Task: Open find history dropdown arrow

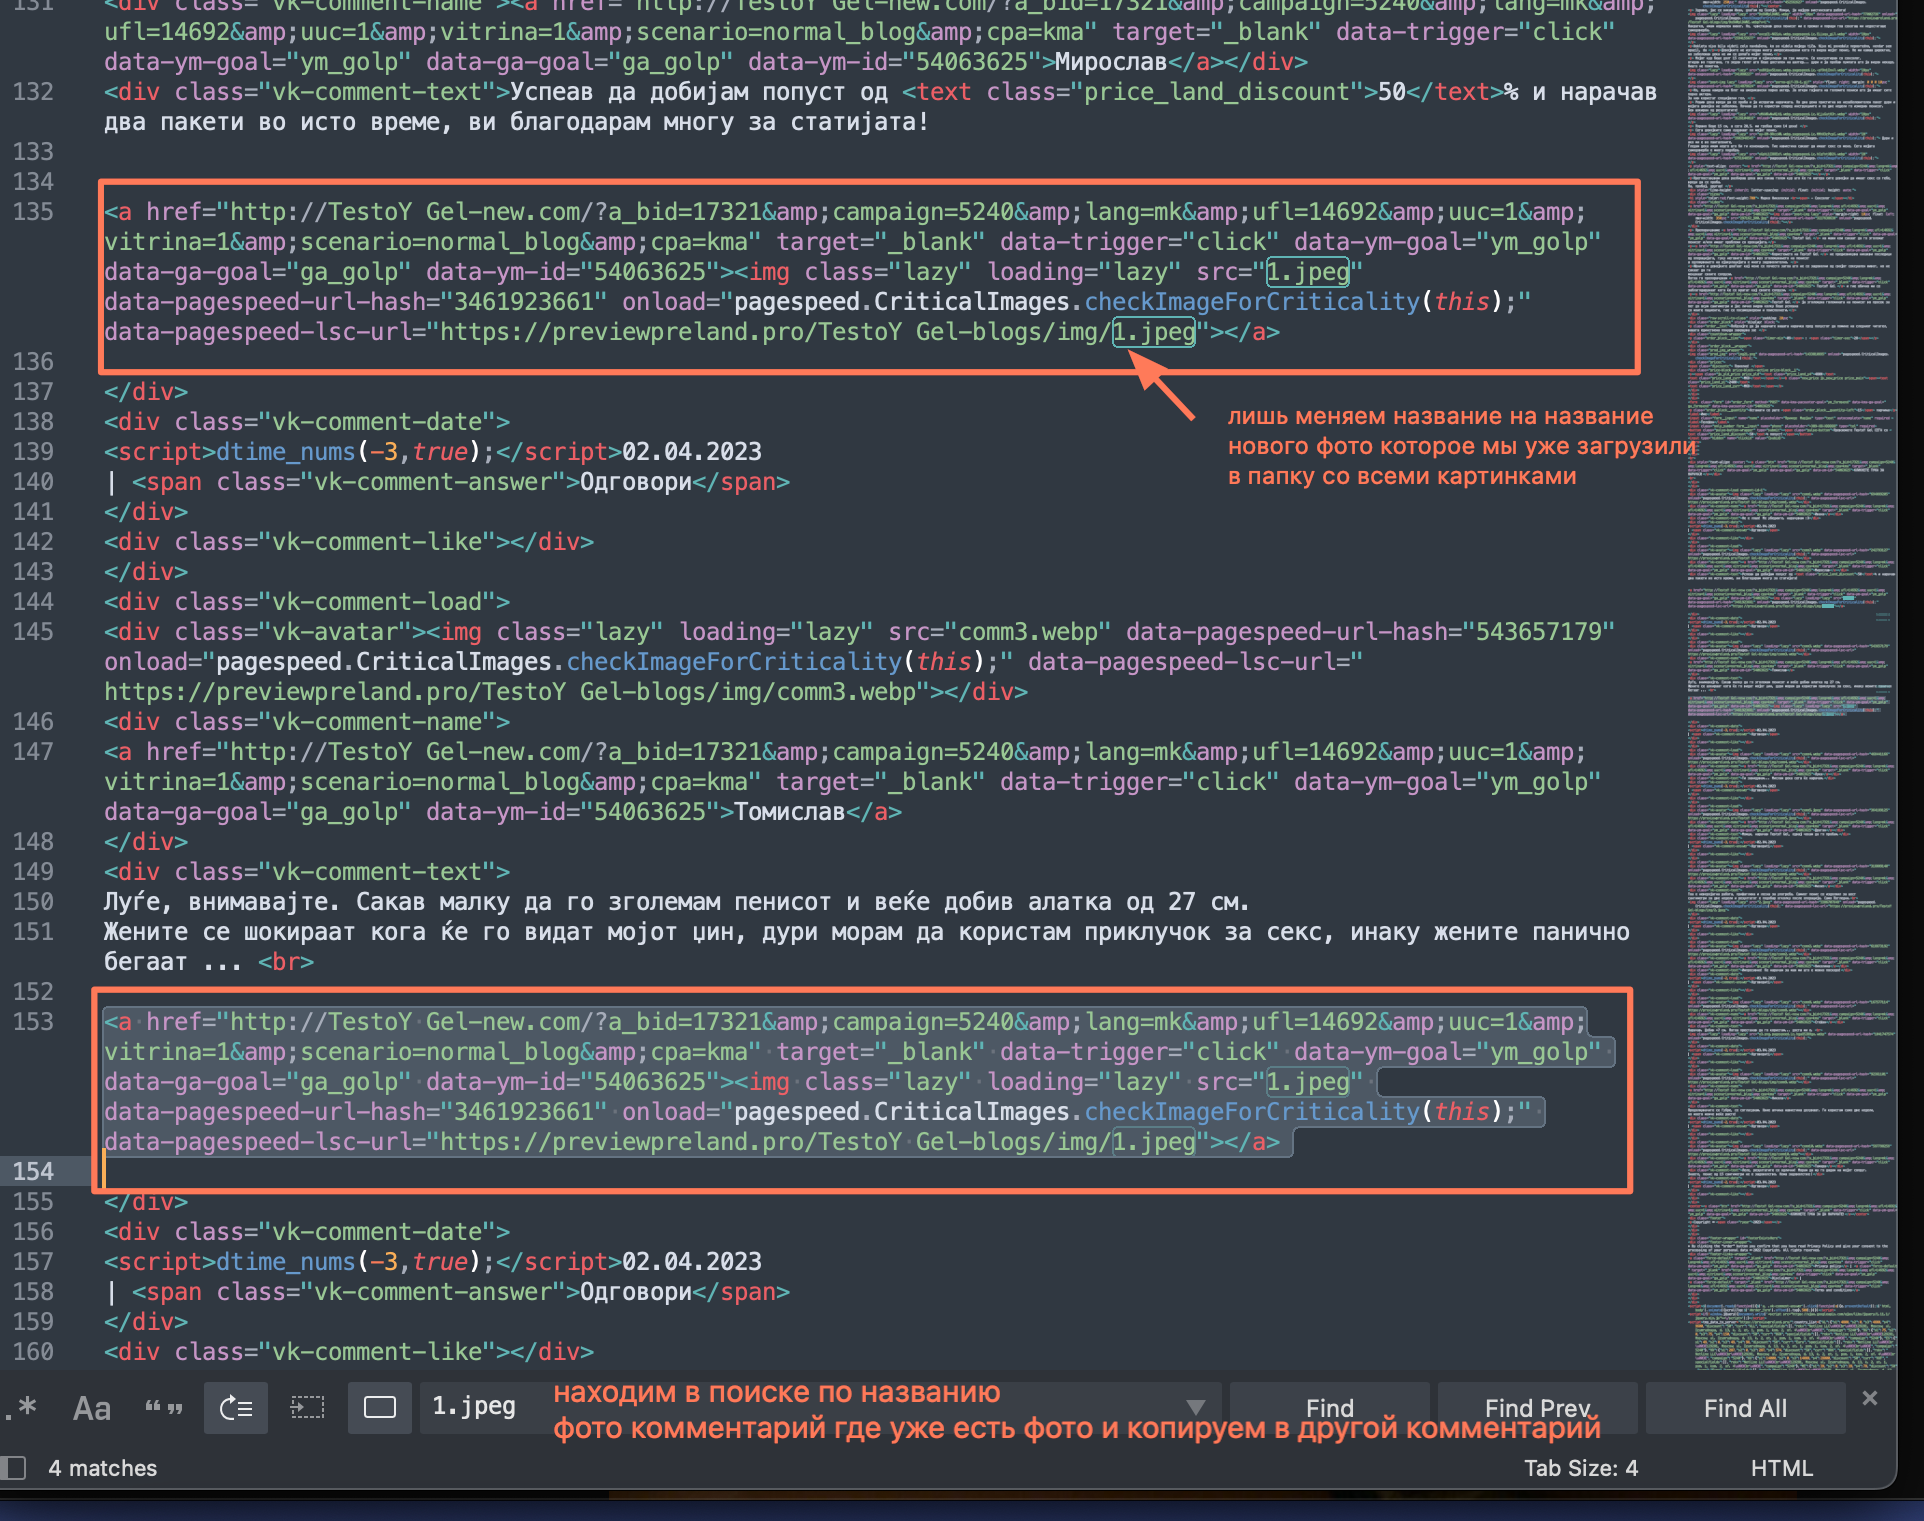Action: [1195, 1408]
